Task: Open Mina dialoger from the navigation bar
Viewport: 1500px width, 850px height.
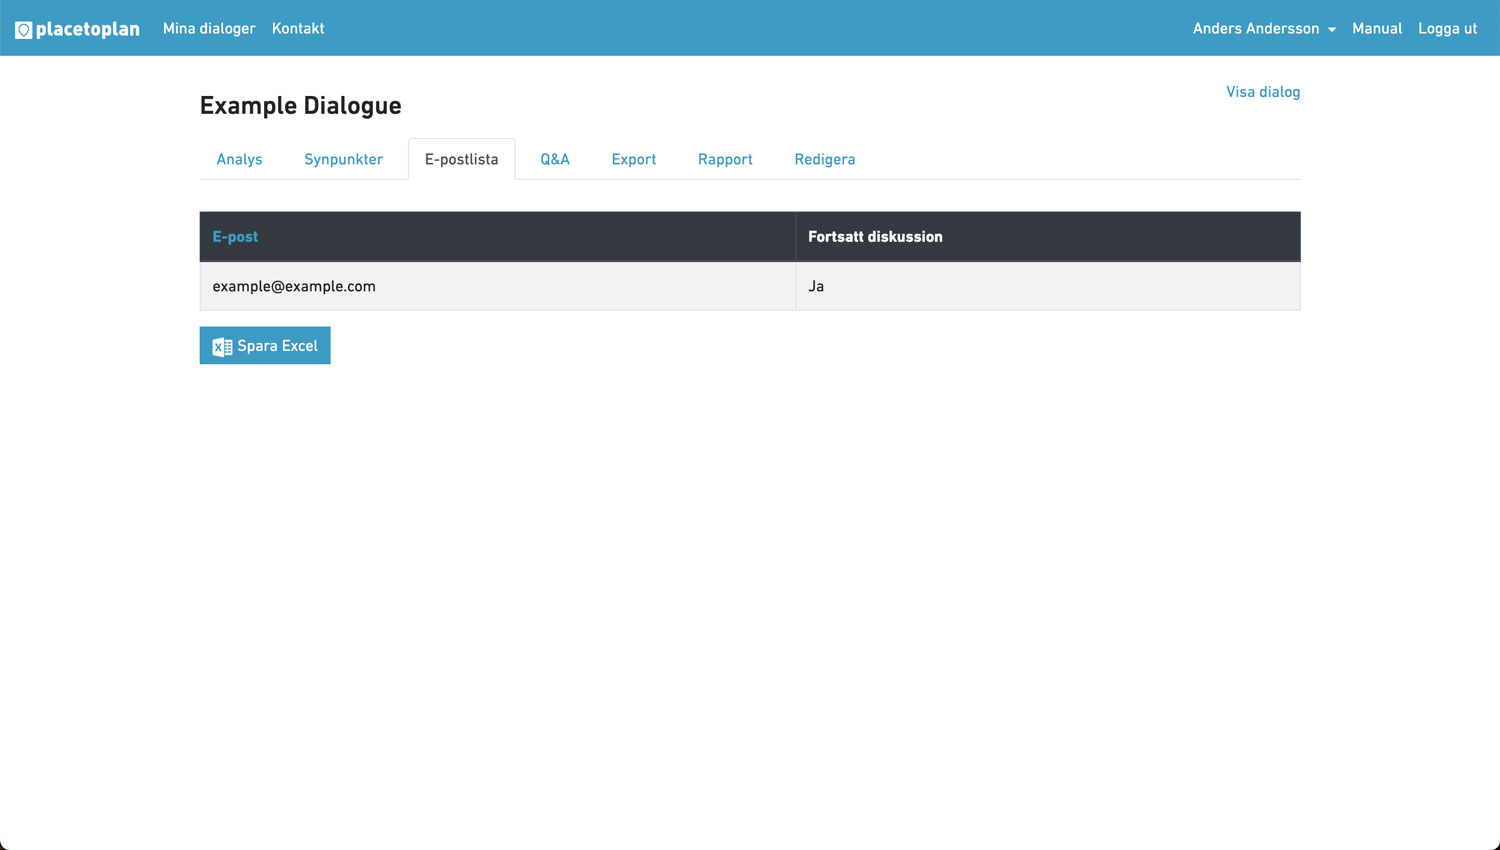Action: point(209,29)
